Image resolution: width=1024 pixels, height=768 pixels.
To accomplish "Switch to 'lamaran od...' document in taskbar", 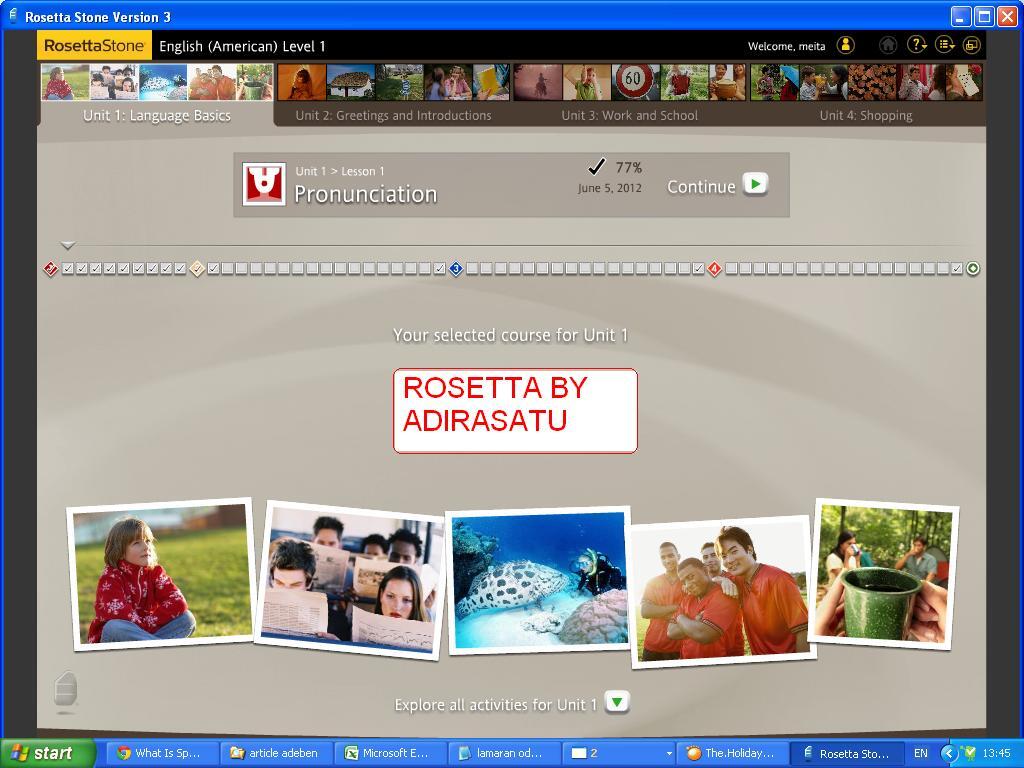I will [x=504, y=753].
